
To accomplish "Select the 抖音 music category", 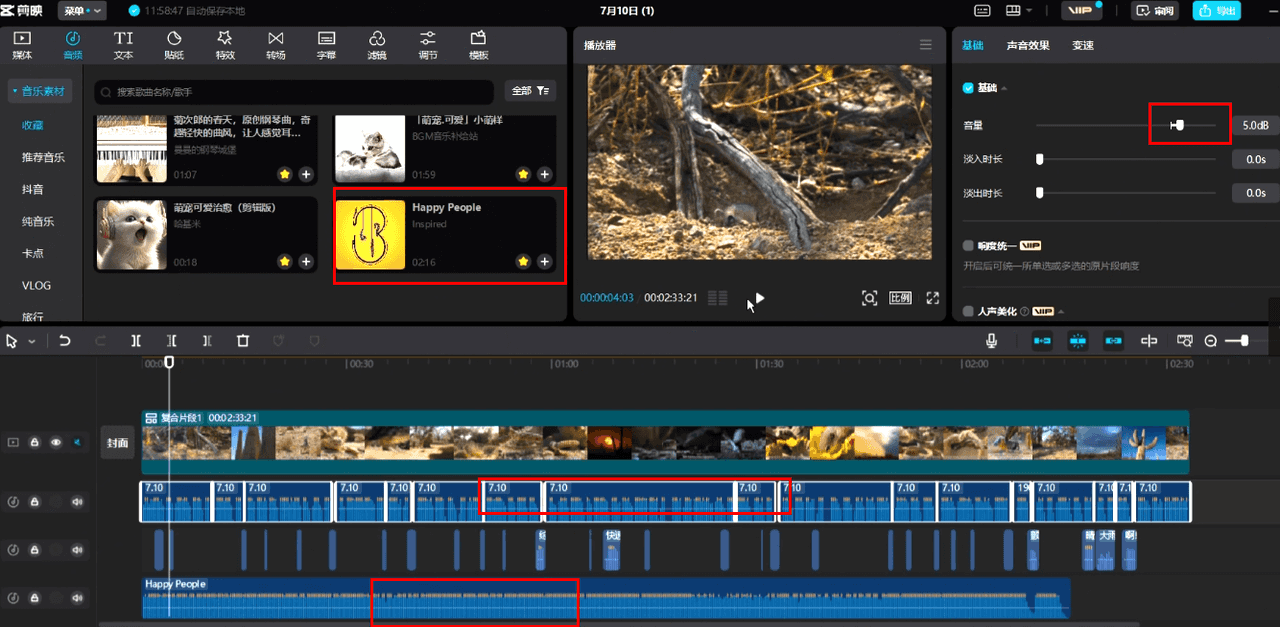I will [x=33, y=189].
